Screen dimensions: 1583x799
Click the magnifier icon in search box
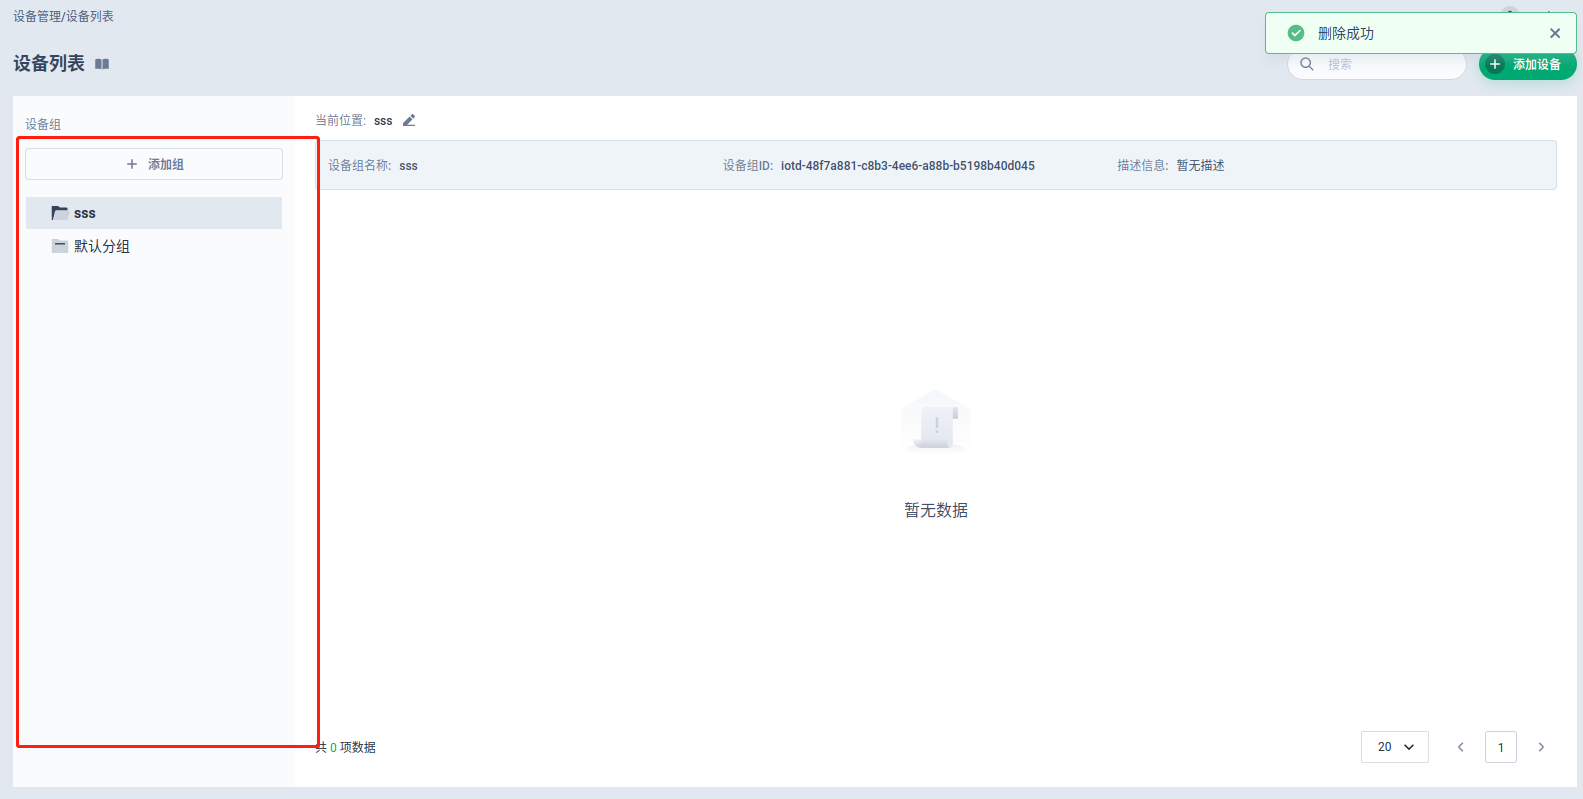pos(1306,64)
